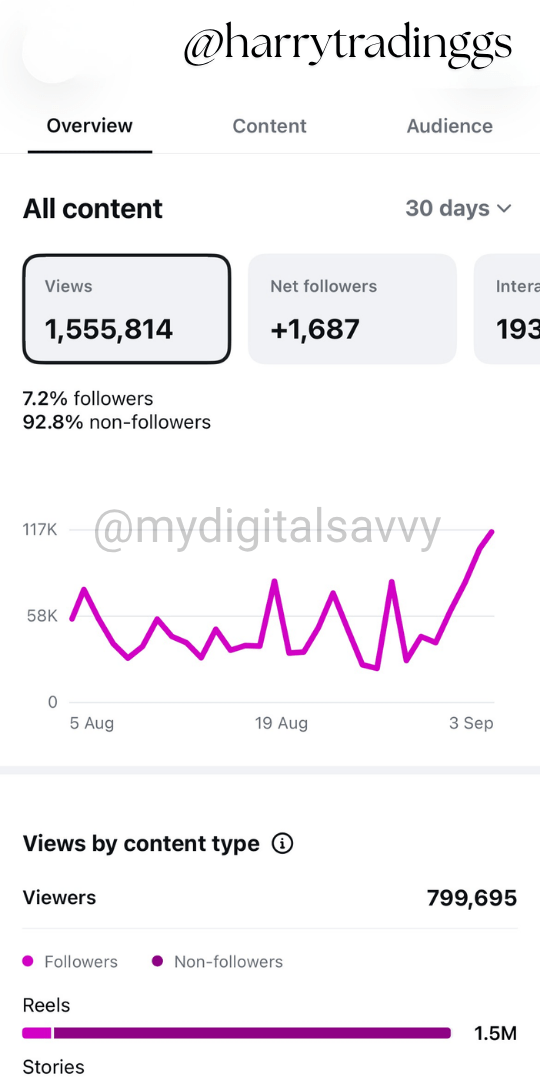Image resolution: width=540 pixels, height=1083 pixels.
Task: Click the 19 Aug chart axis label
Action: click(282, 724)
